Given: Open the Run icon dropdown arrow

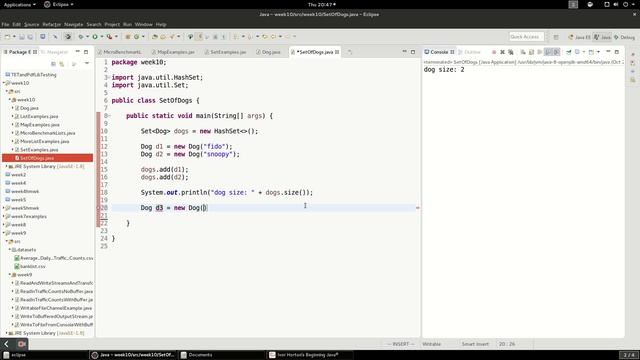Looking at the screenshot, I should pyautogui.click(x=102, y=37).
